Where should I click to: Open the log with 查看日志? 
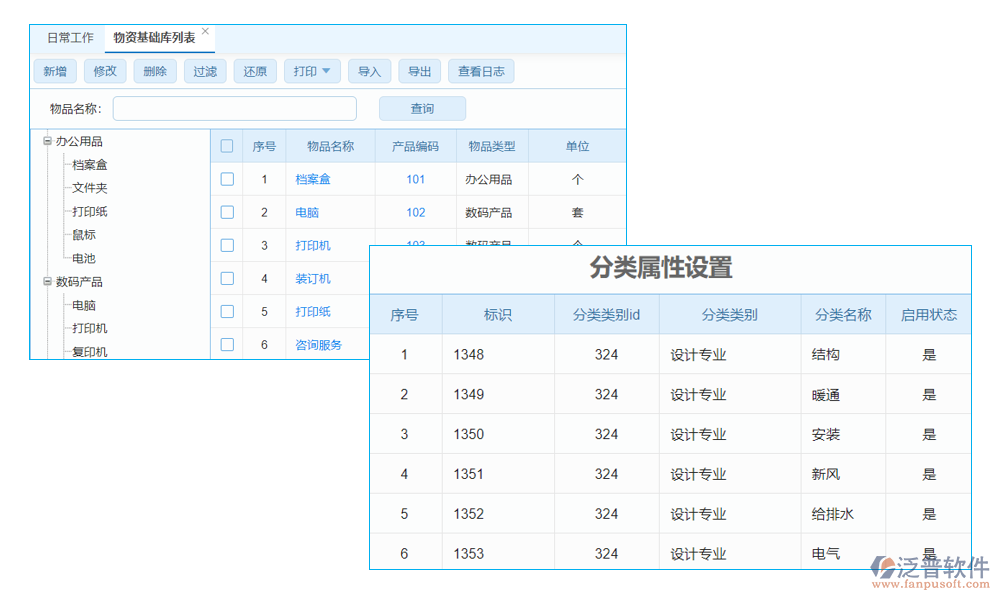point(481,71)
